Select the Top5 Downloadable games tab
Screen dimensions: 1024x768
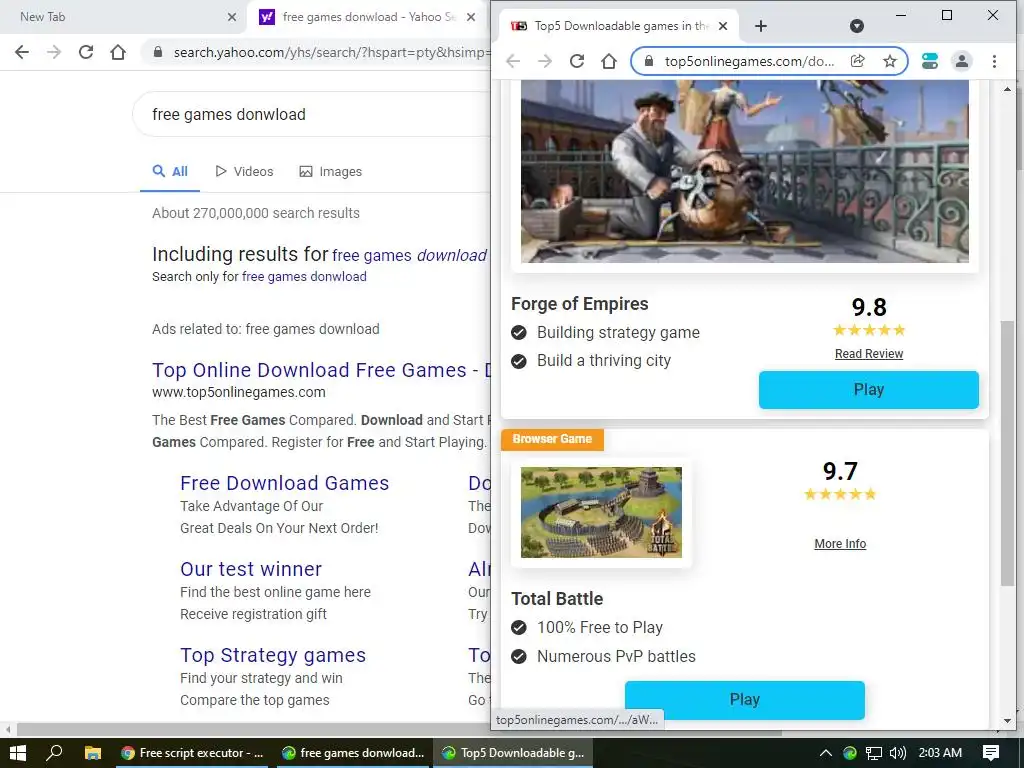620,26
